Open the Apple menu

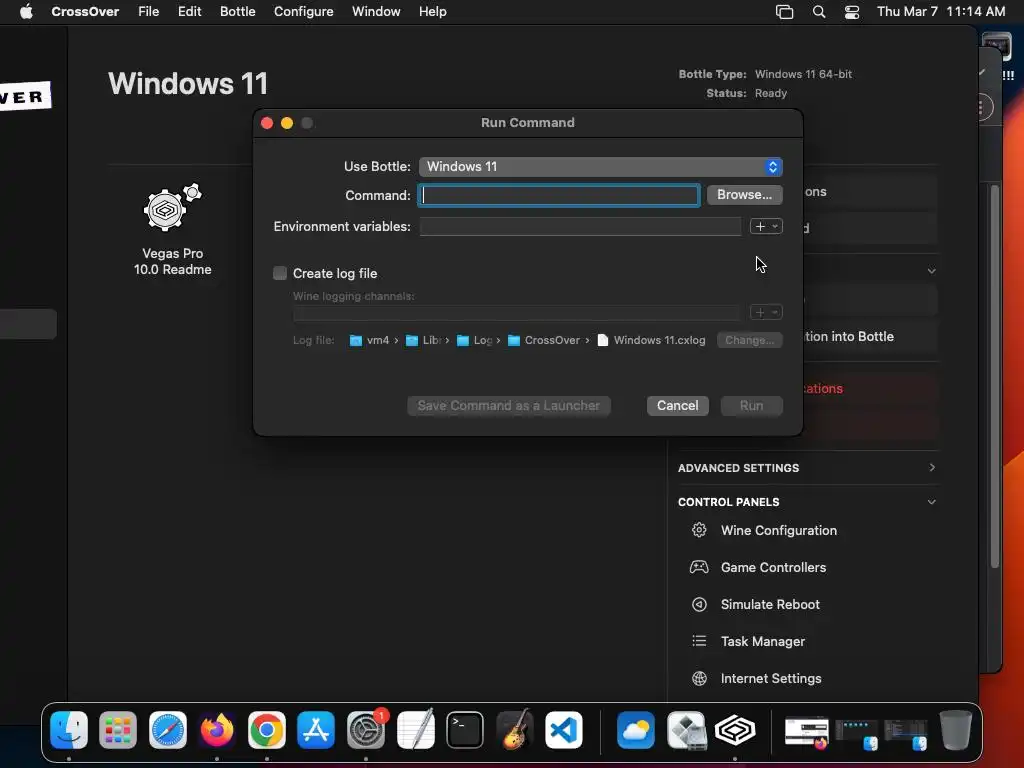26,12
